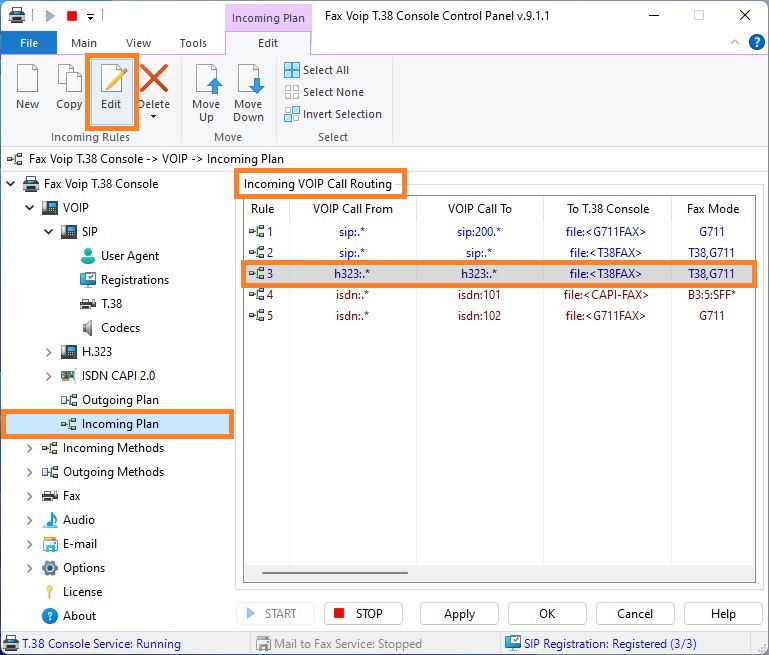This screenshot has width=769, height=655.
Task: Click Invert Selection in the ribbon
Action: point(333,114)
